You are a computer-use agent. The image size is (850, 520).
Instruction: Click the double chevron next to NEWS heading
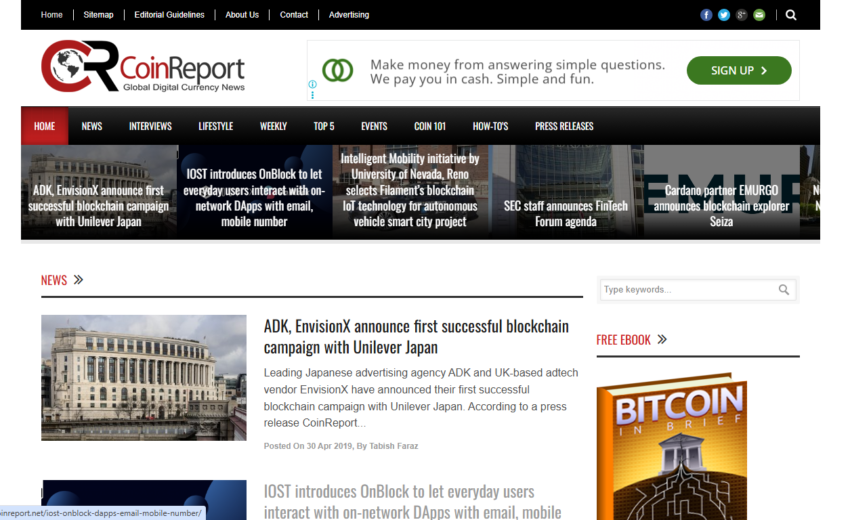(79, 280)
